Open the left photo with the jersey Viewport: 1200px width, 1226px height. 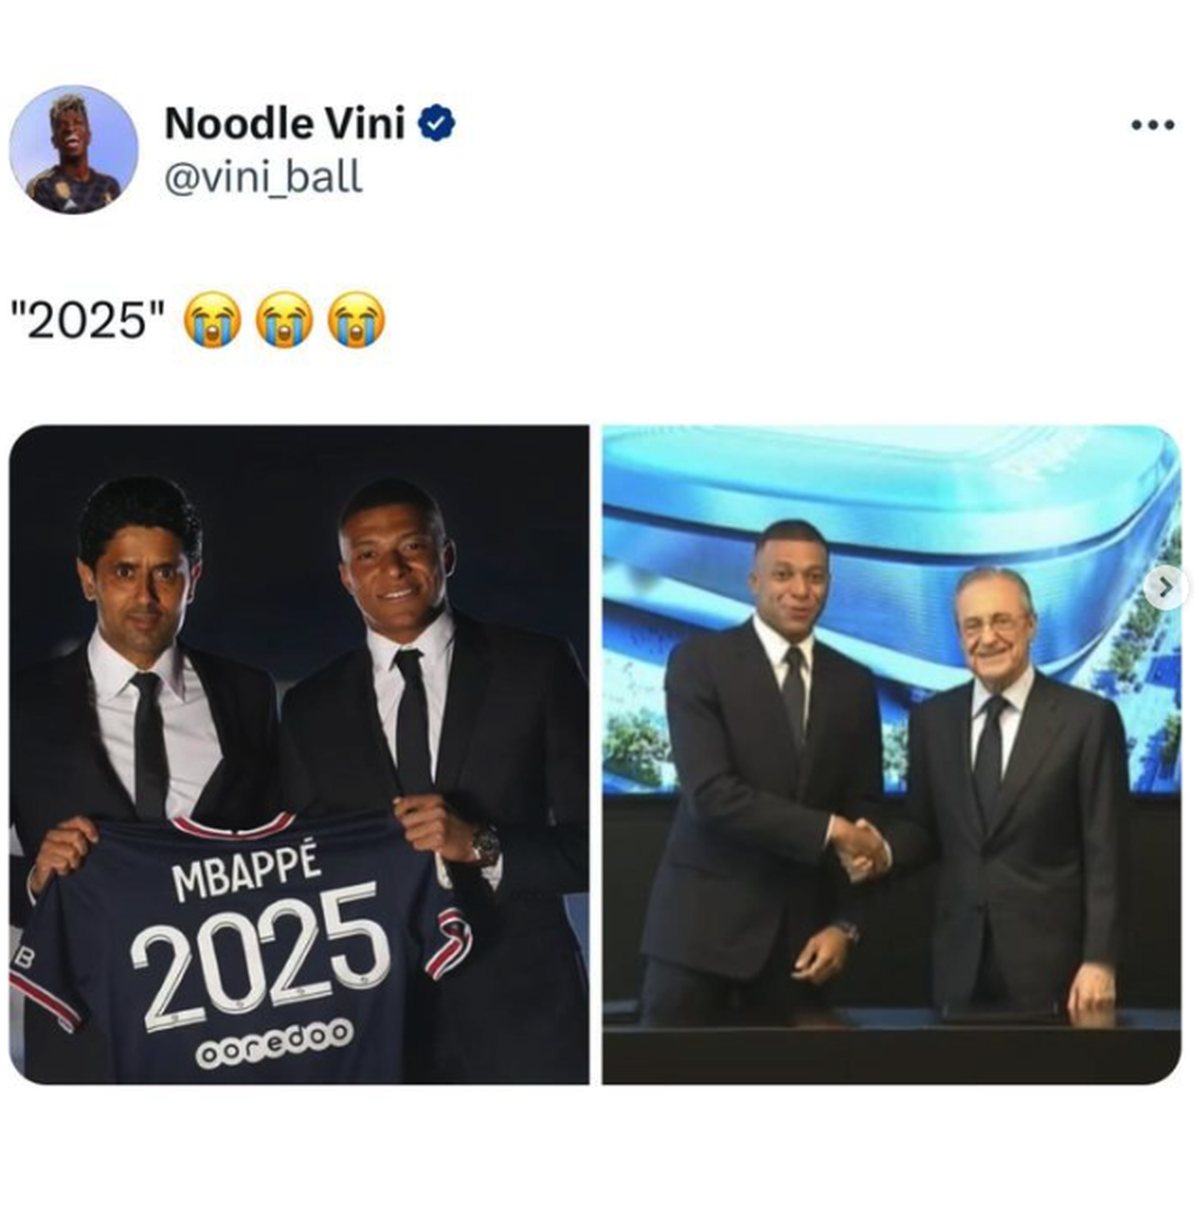click(x=299, y=755)
